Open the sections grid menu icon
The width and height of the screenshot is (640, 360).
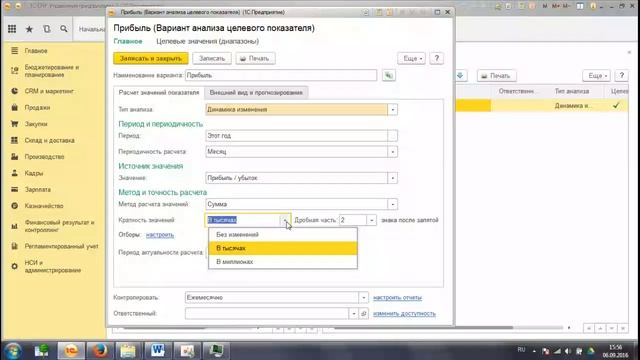click(12, 29)
